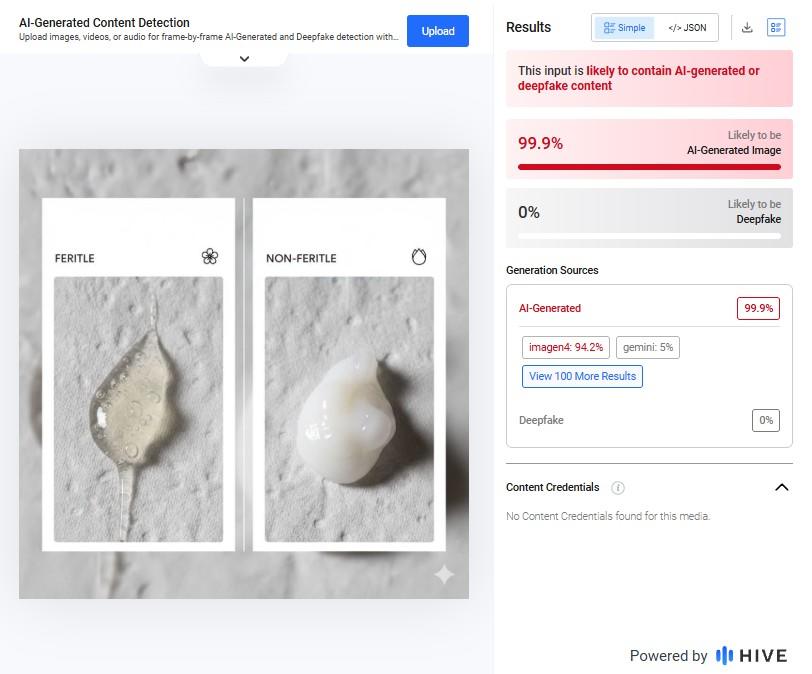Click the uploaded image preview
812x674 pixels.
coord(244,374)
